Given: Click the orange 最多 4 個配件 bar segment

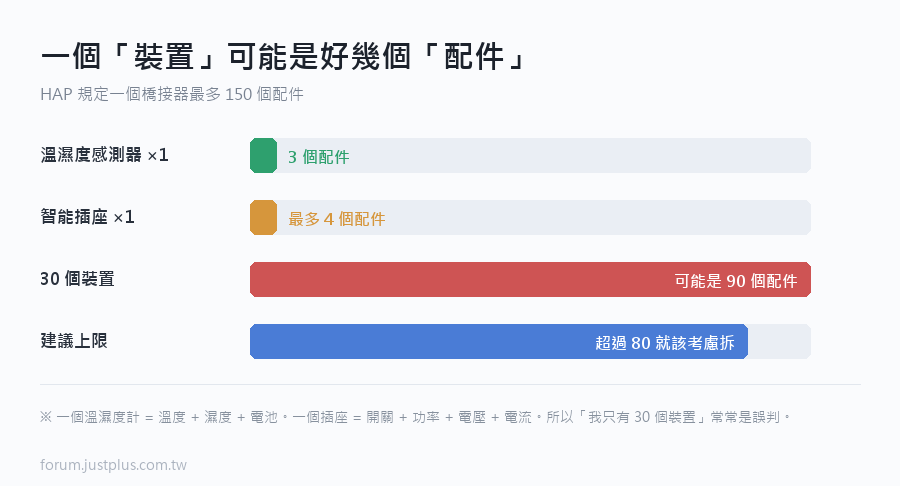Looking at the screenshot, I should coord(263,217).
